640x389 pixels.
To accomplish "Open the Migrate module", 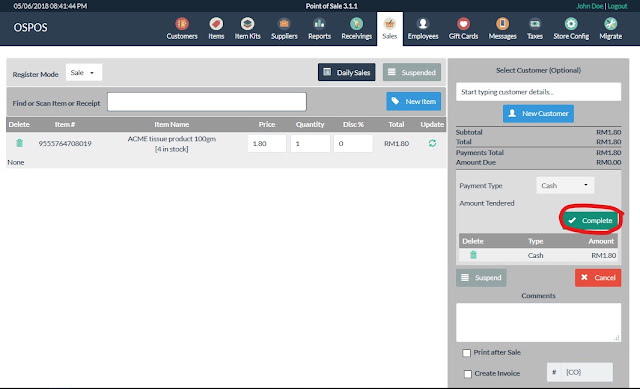I will 611,29.
